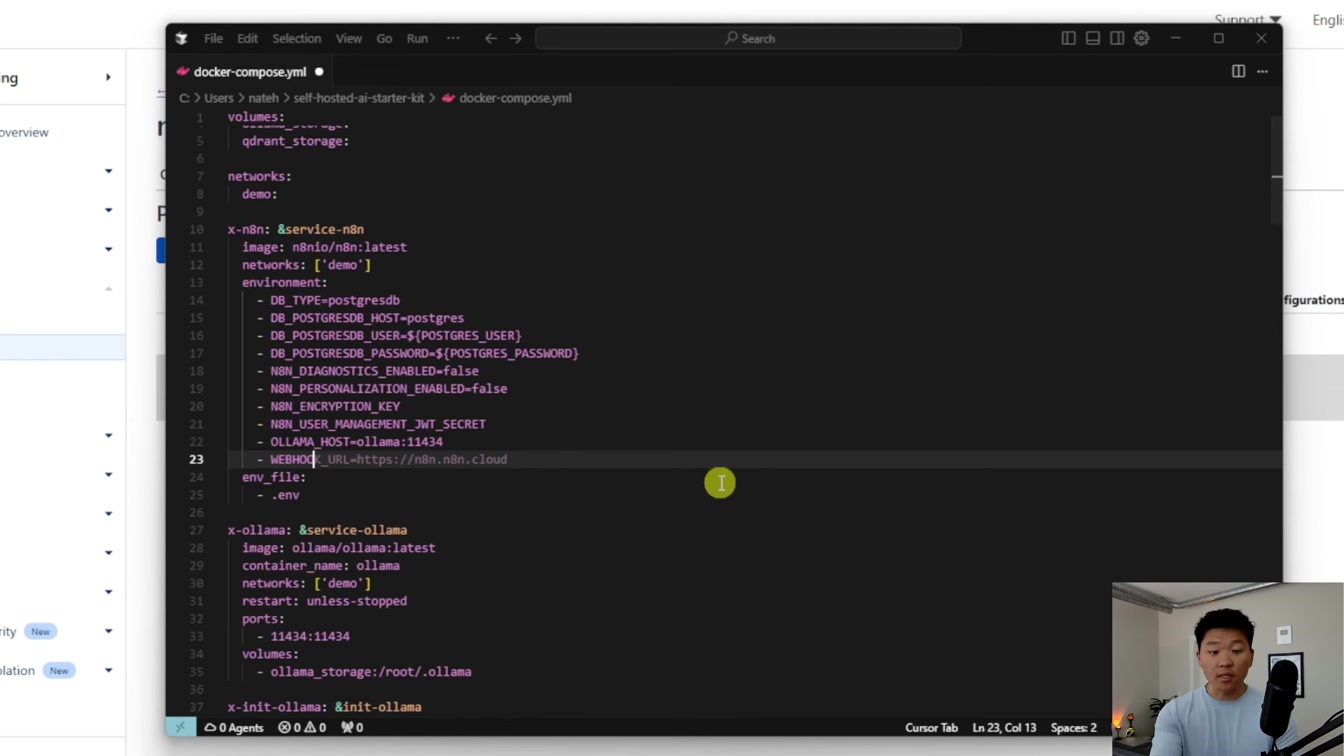Viewport: 1344px width, 756px height.
Task: Go back with the left arrow icon
Action: pos(490,38)
